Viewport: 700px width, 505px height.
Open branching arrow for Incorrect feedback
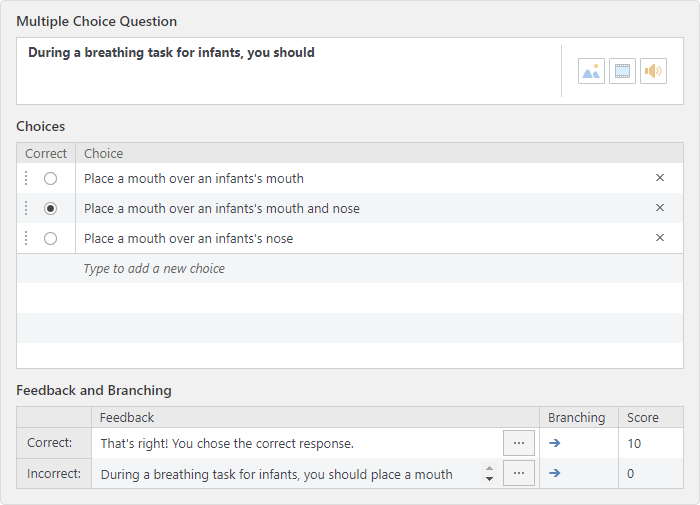(x=554, y=473)
